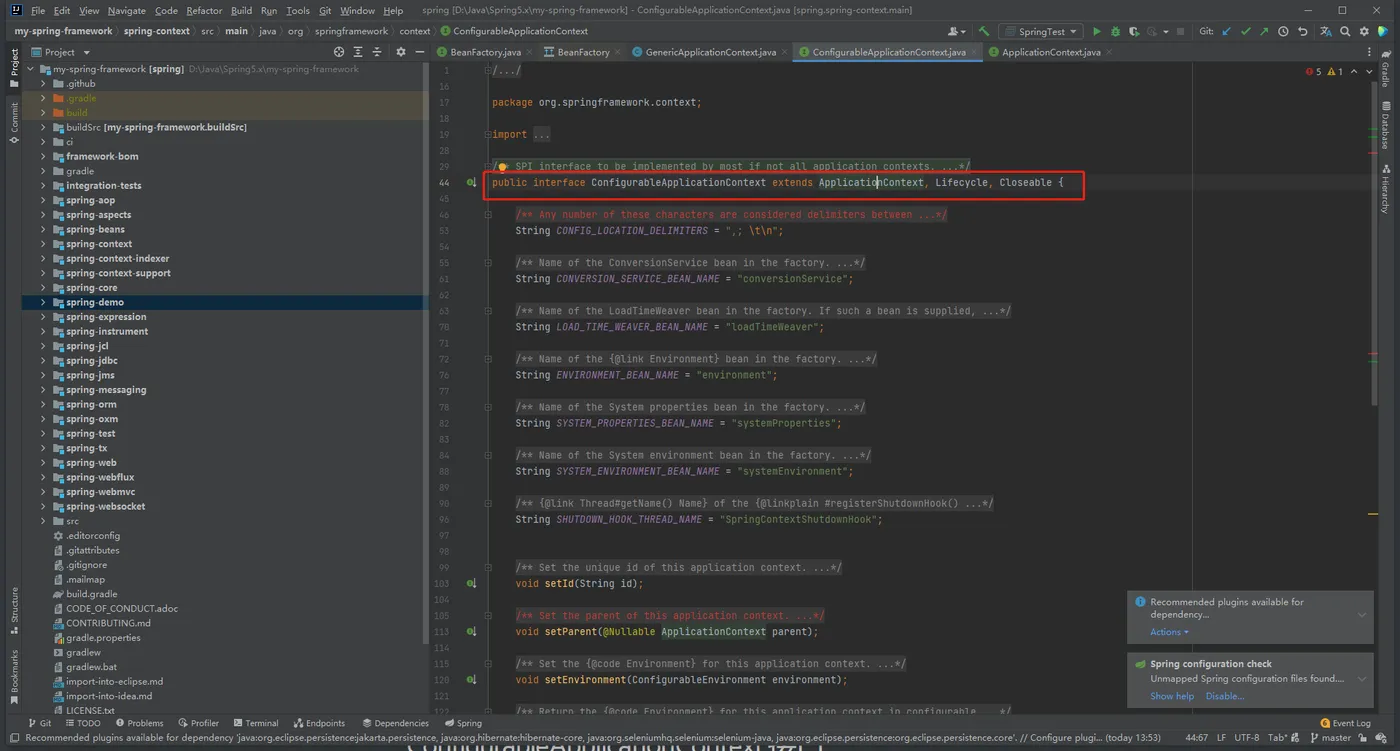This screenshot has width=1400, height=751.
Task: Expand the spring-demo module folder
Action: [44, 302]
